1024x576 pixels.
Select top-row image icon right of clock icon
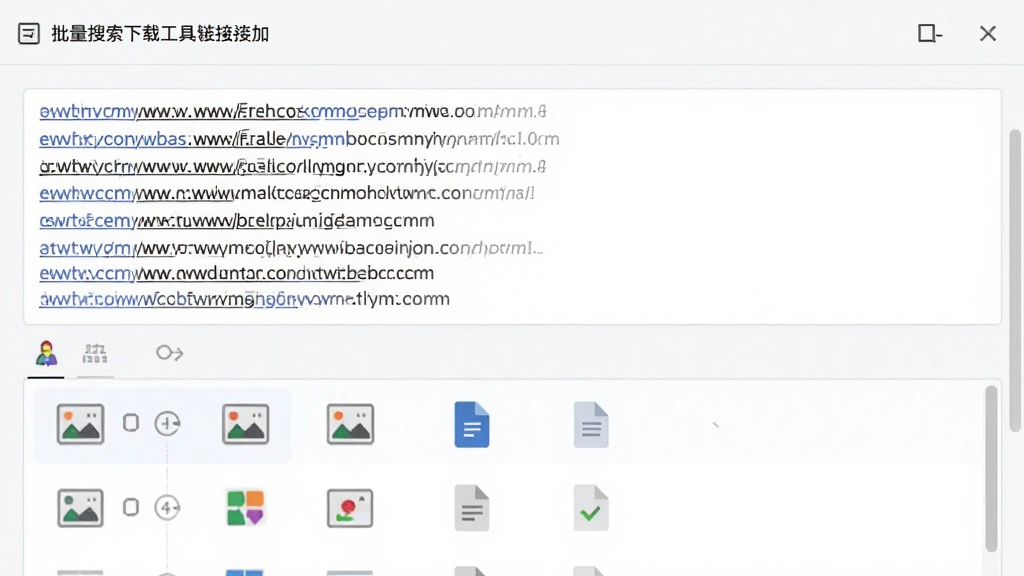[x=246, y=424]
